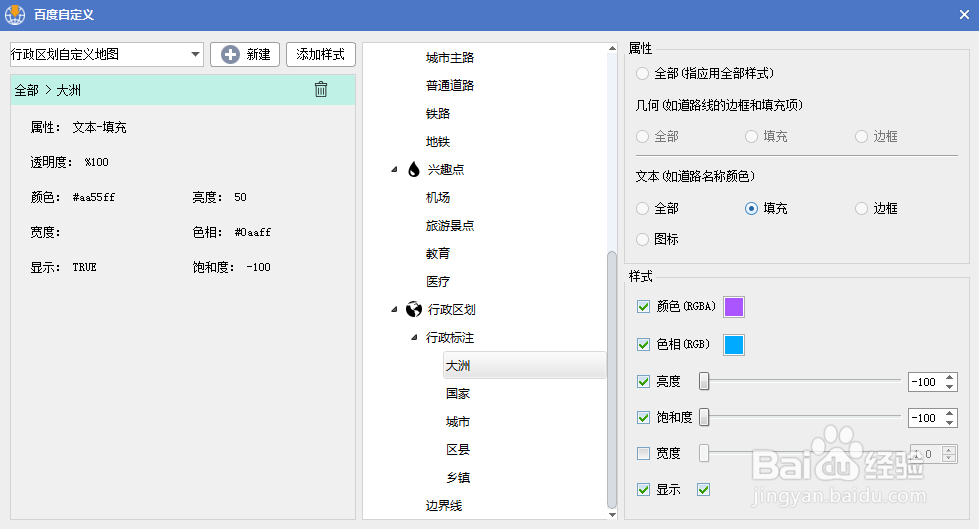Screen dimensions: 979x529
Task: Toggle the 色相(RGB) checkbox
Action: click(x=643, y=345)
